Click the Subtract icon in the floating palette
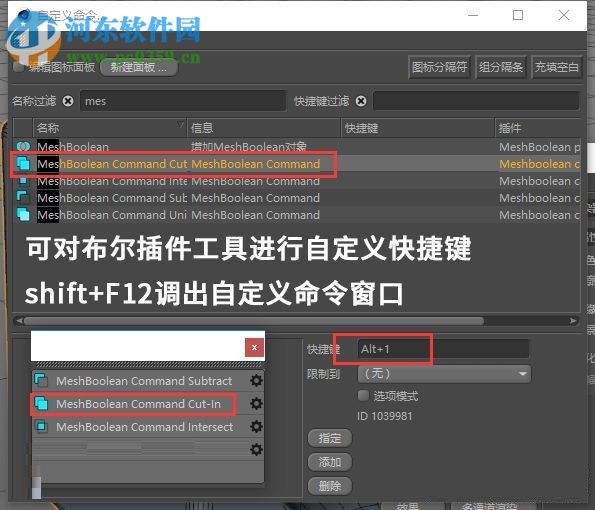Screen dimensions: 595x510 (41, 380)
